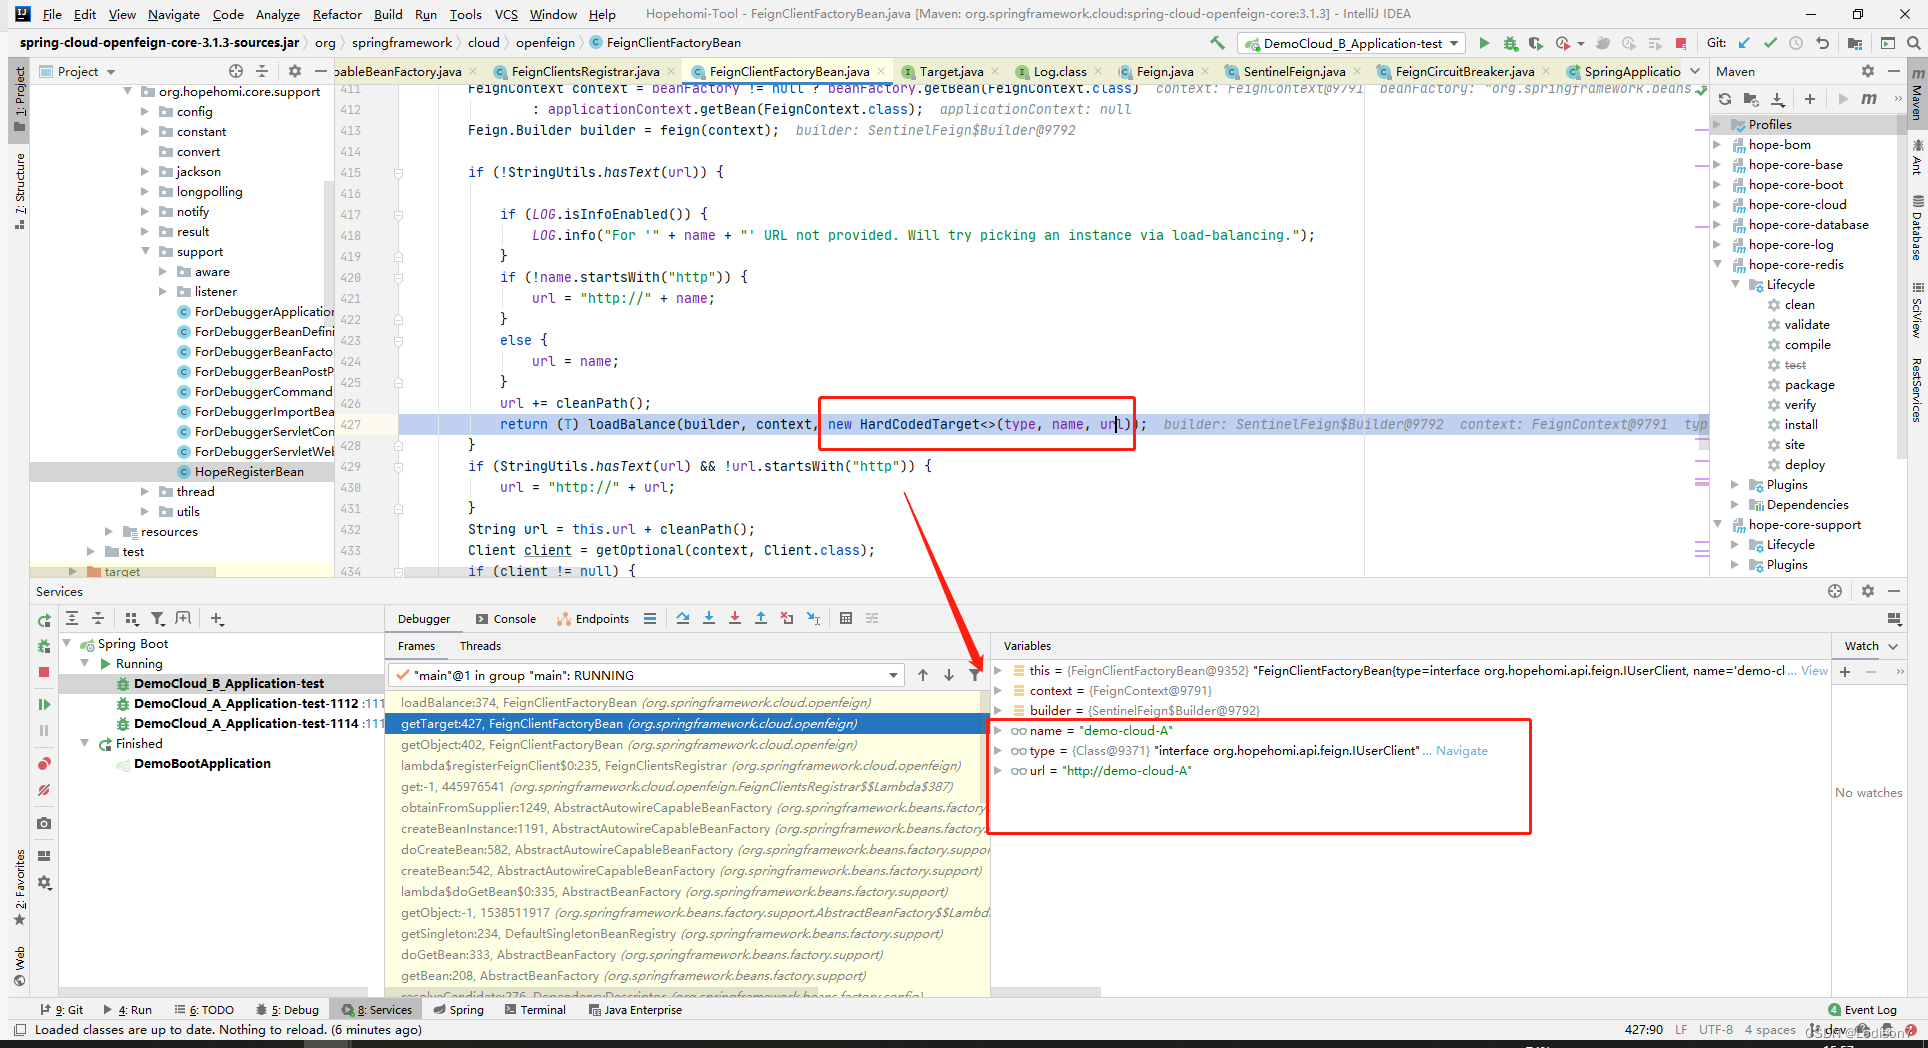Open the Refactor menu
This screenshot has height=1048, width=1928.
coord(337,14)
